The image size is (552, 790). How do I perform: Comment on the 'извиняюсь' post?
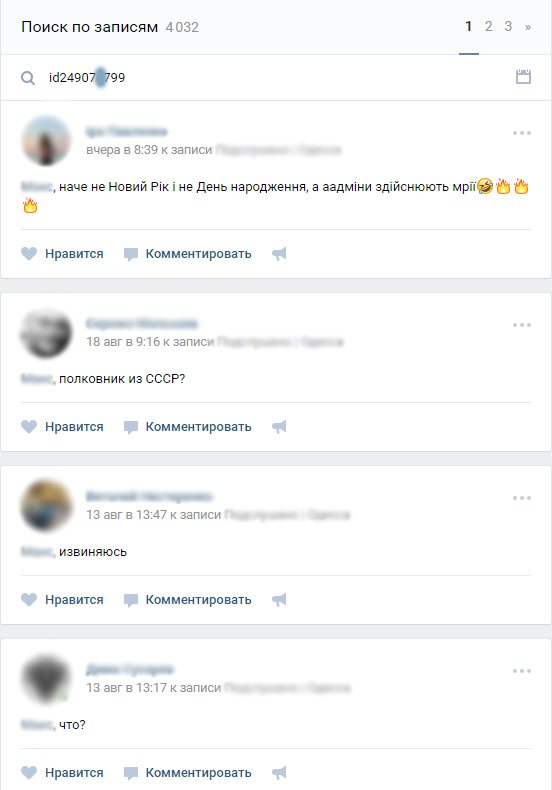pyautogui.click(x=188, y=600)
